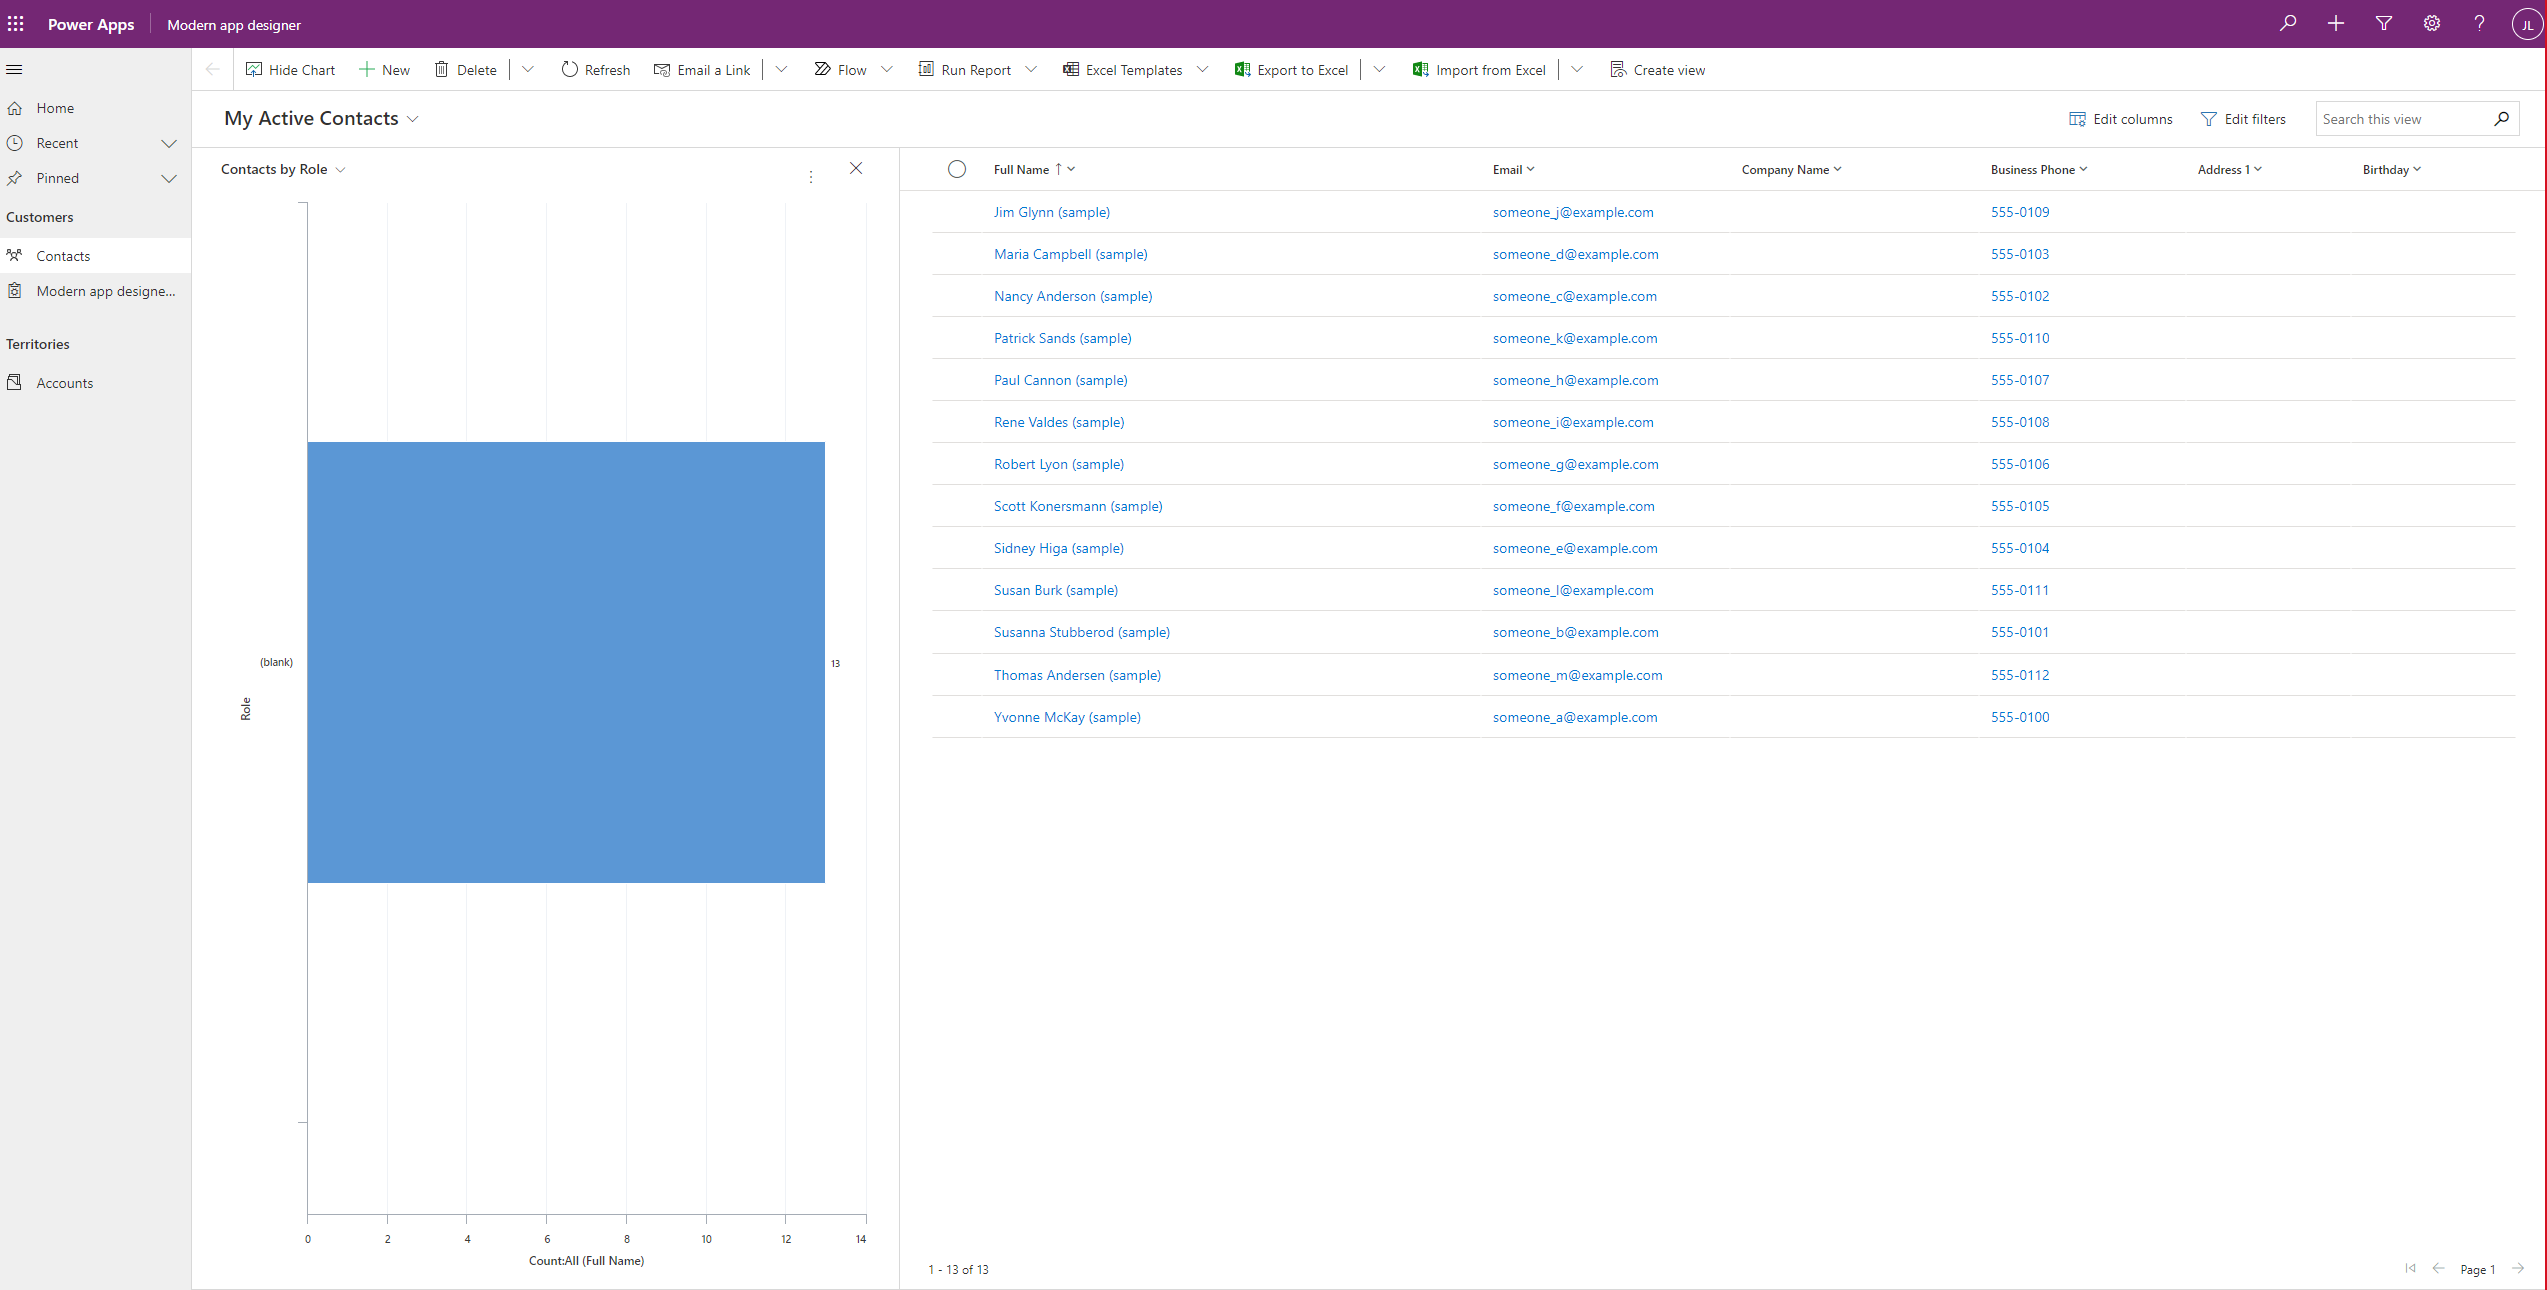Click the Import from Excel icon

(1418, 69)
